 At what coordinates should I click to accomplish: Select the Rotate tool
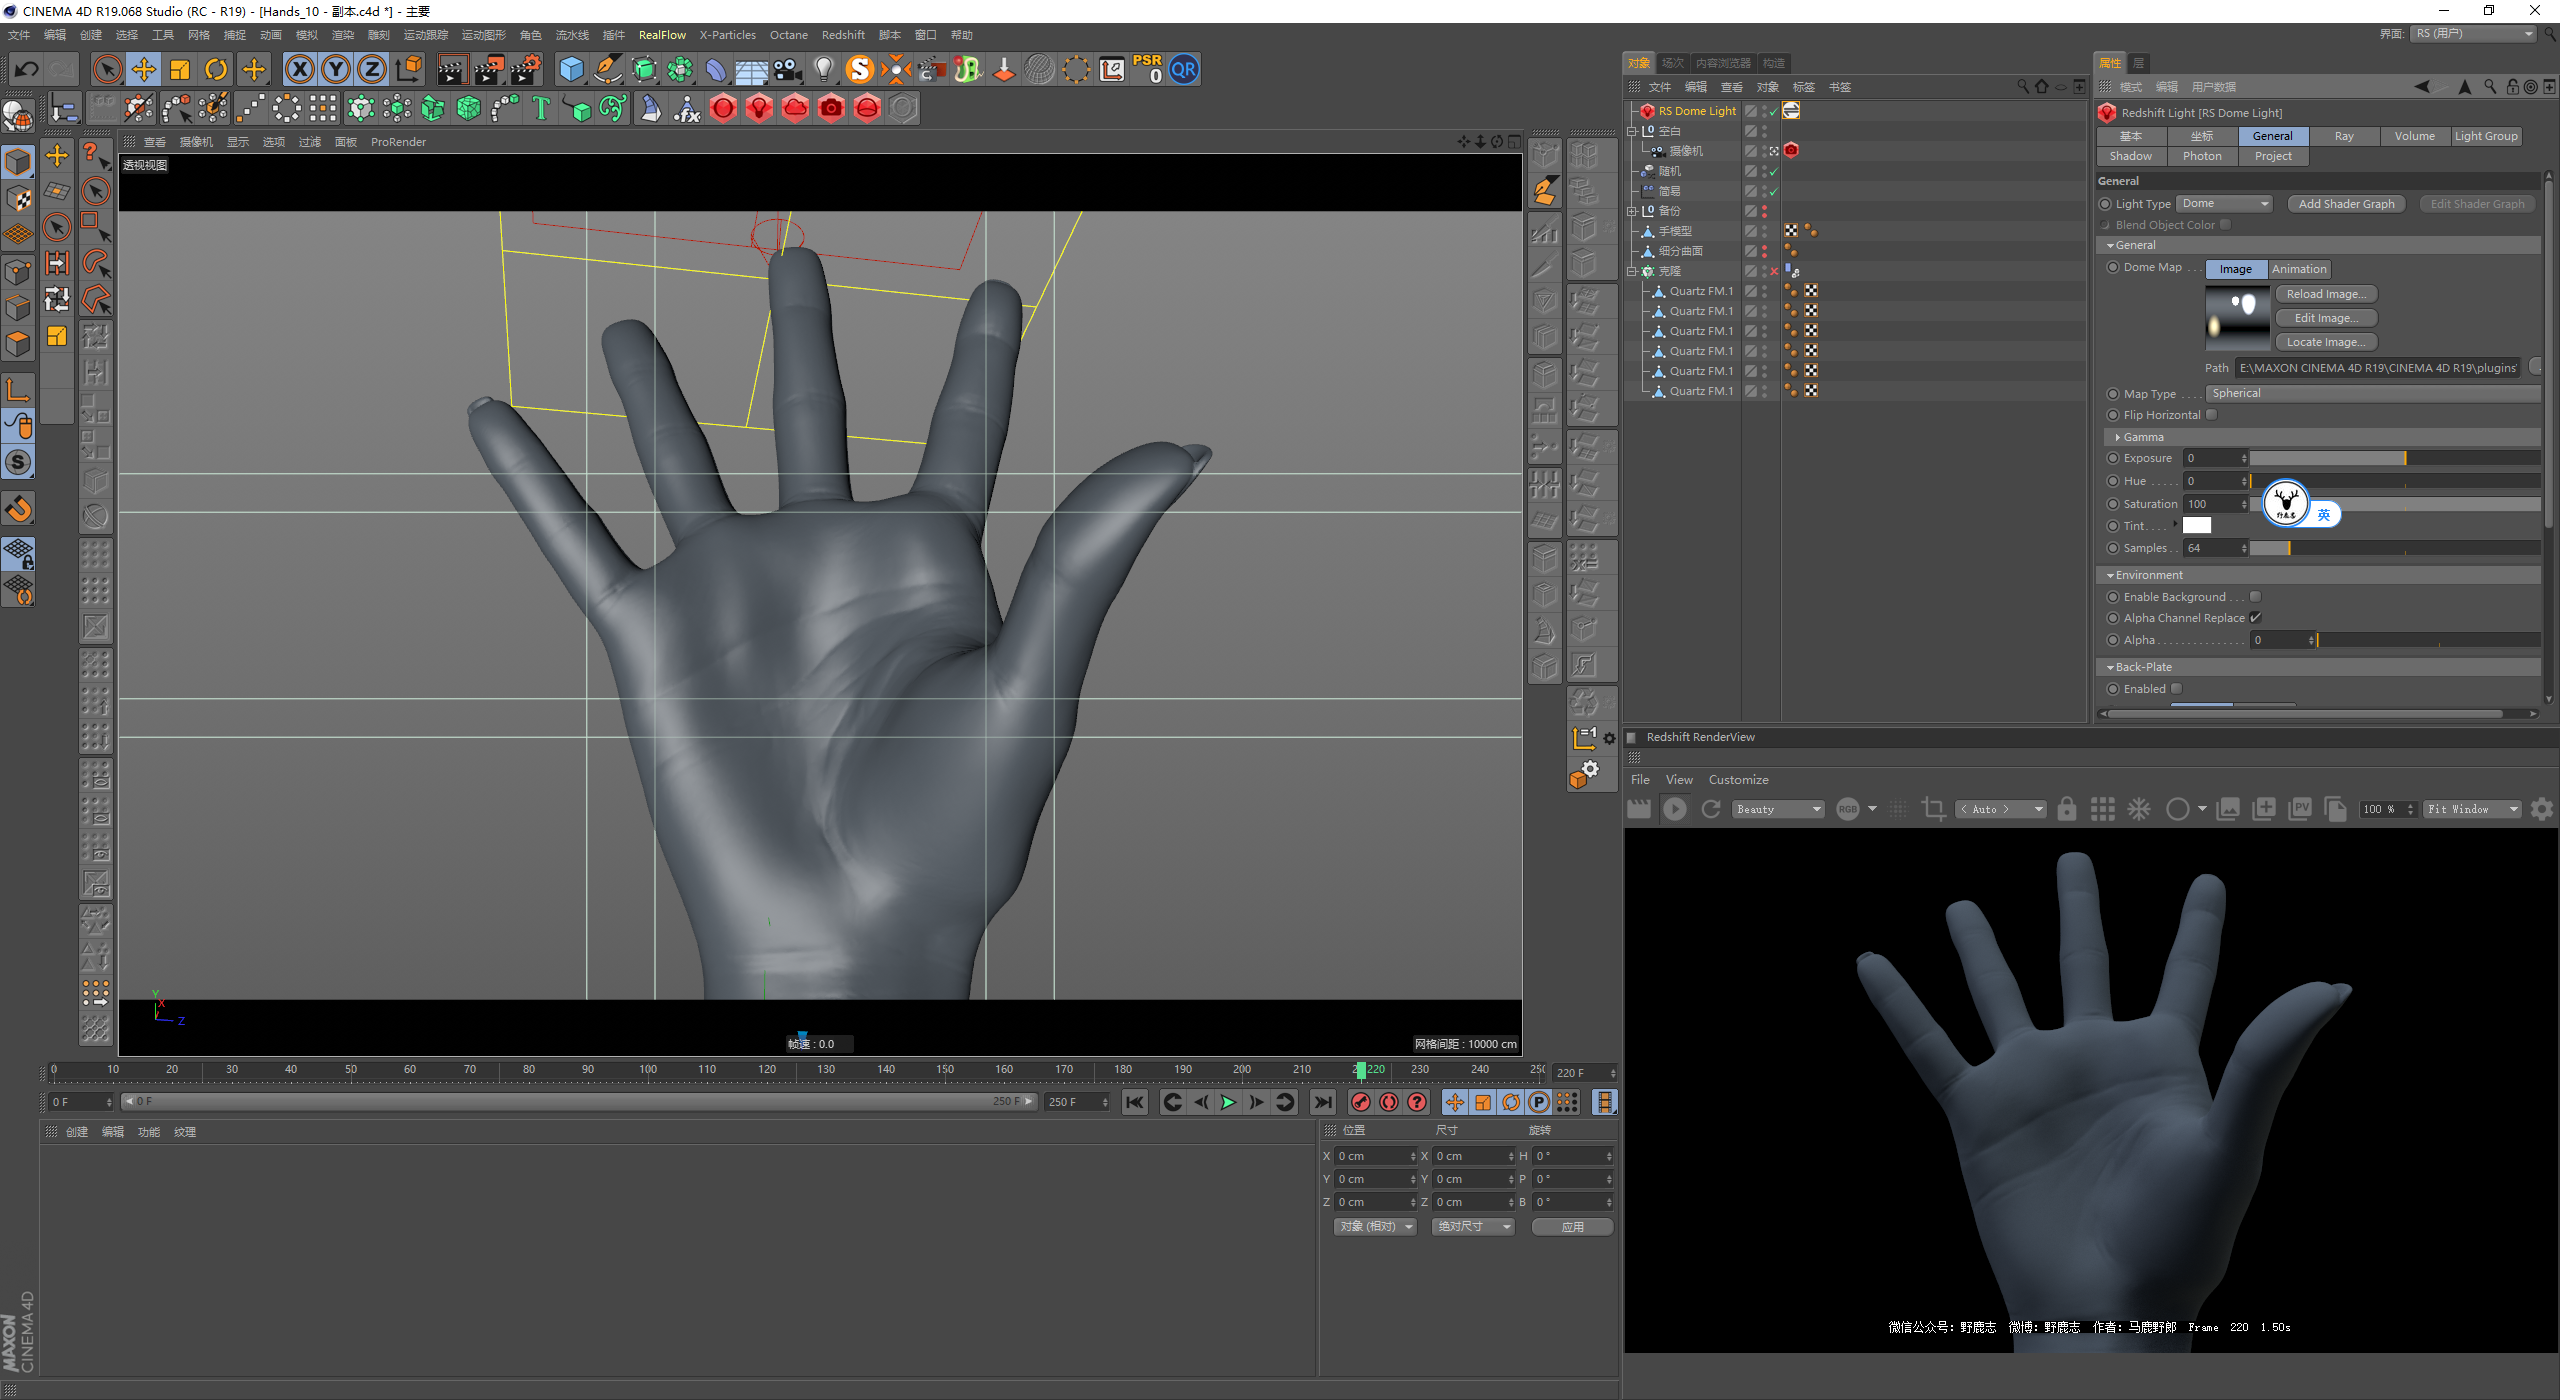[x=216, y=70]
